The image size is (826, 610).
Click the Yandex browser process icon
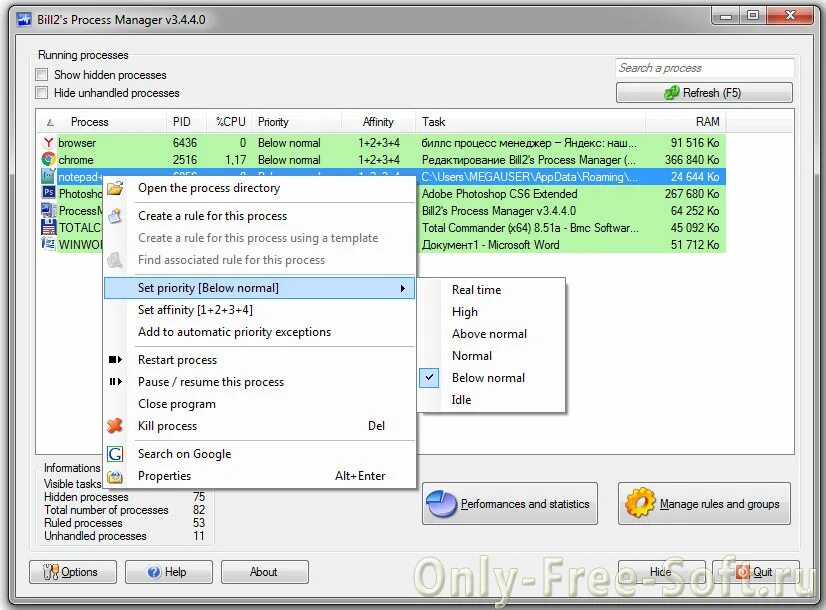tap(48, 143)
